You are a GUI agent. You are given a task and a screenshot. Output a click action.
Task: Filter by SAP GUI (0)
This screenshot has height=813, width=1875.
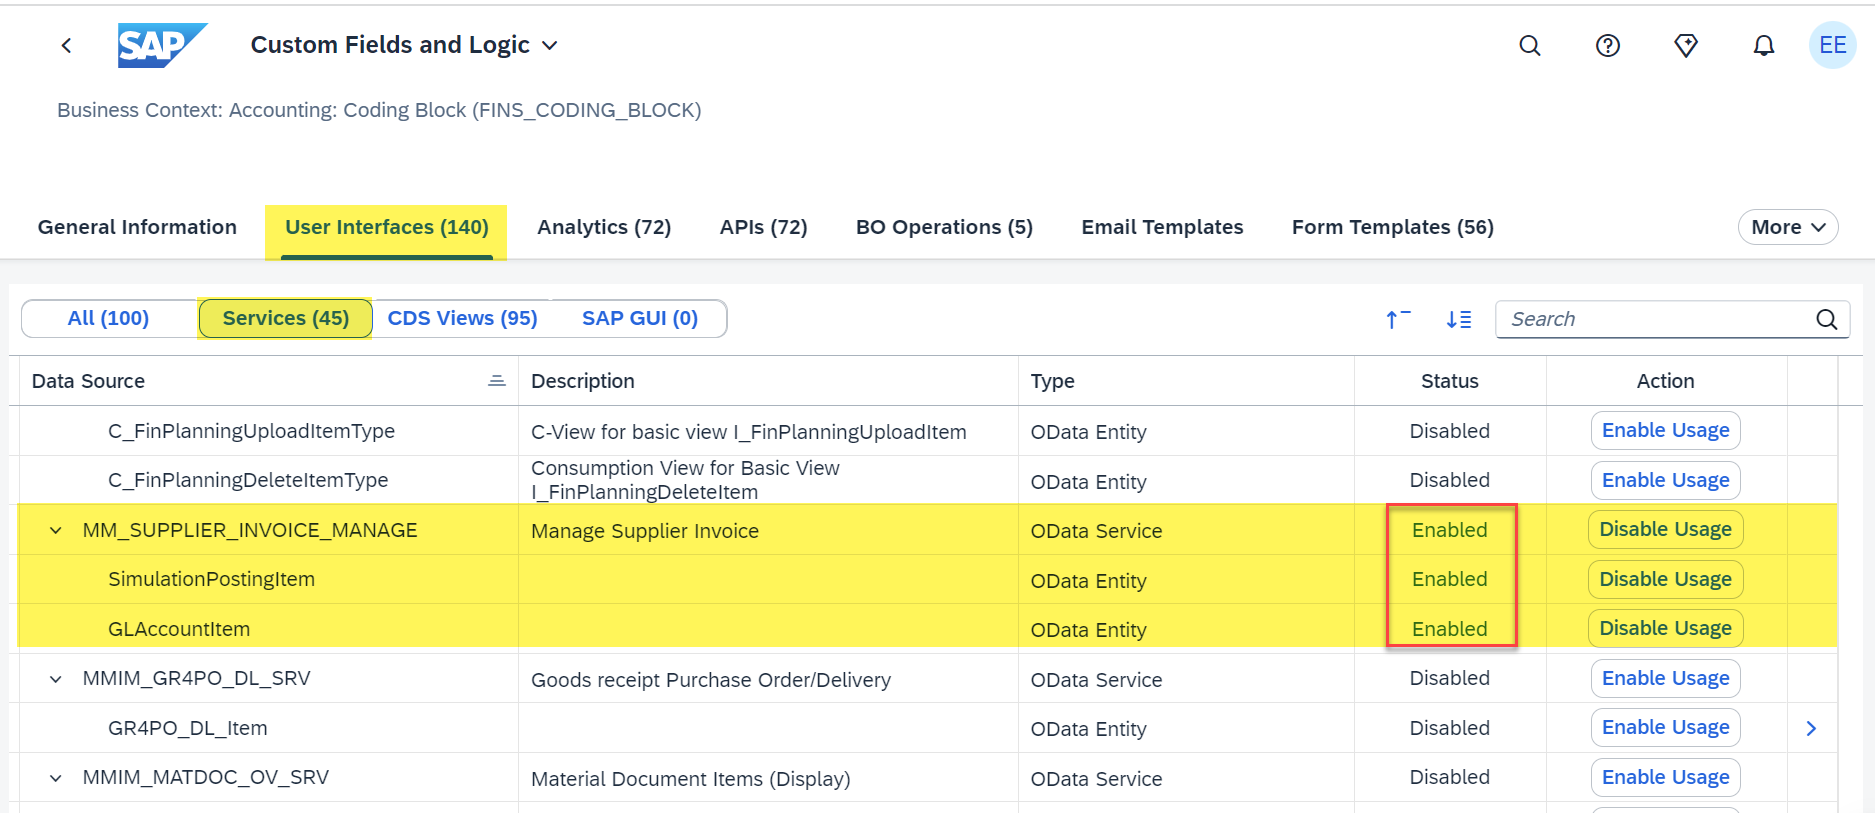640,318
